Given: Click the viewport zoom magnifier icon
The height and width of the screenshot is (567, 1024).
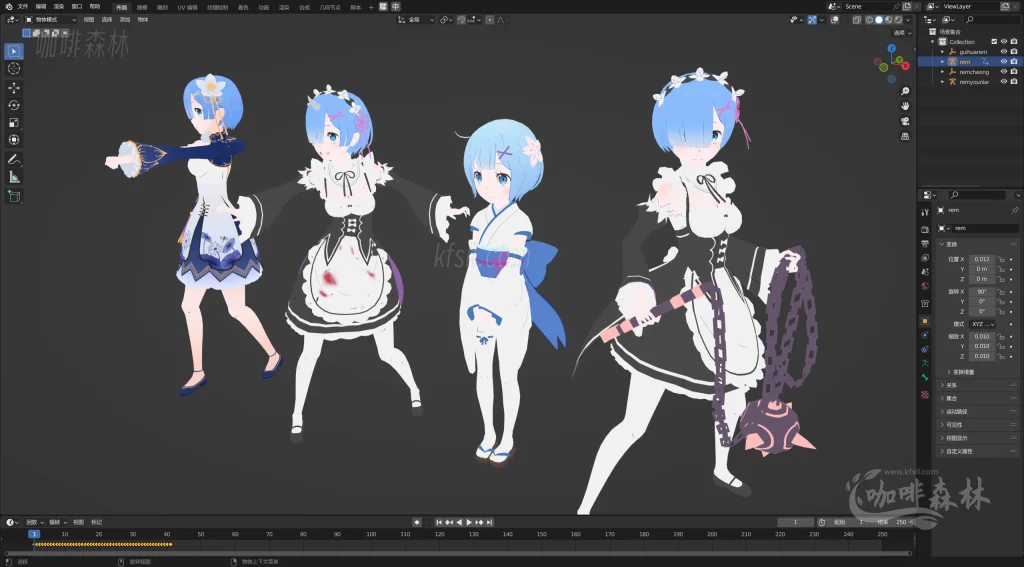Looking at the screenshot, I should (904, 91).
